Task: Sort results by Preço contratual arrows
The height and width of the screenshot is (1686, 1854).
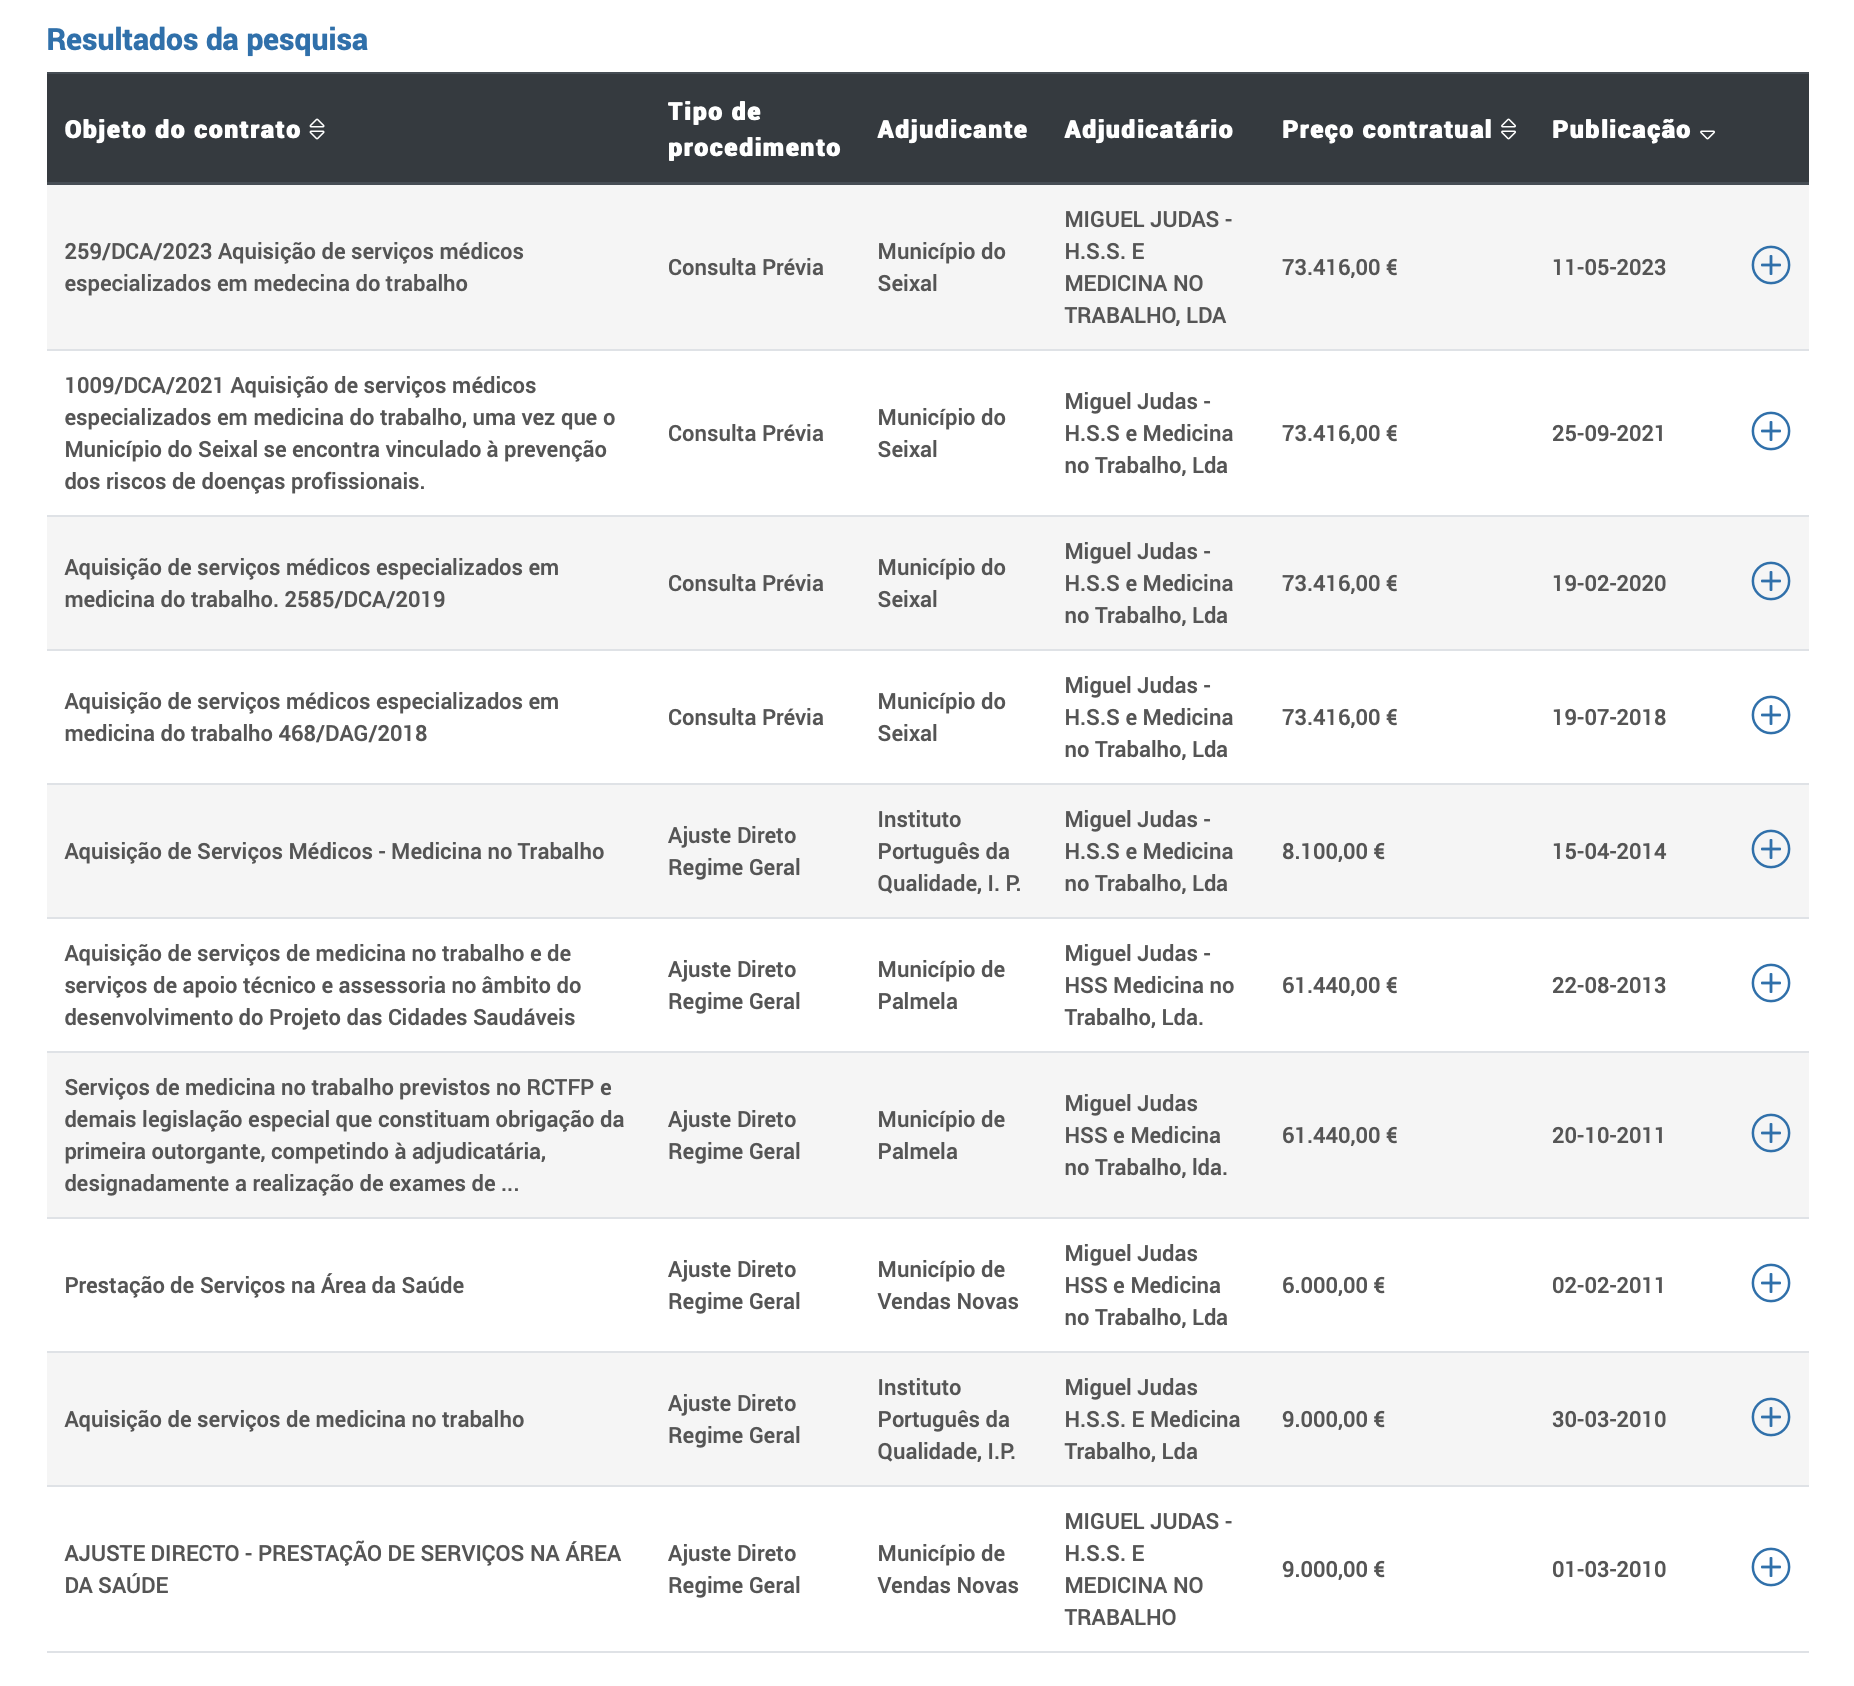Action: (1508, 130)
